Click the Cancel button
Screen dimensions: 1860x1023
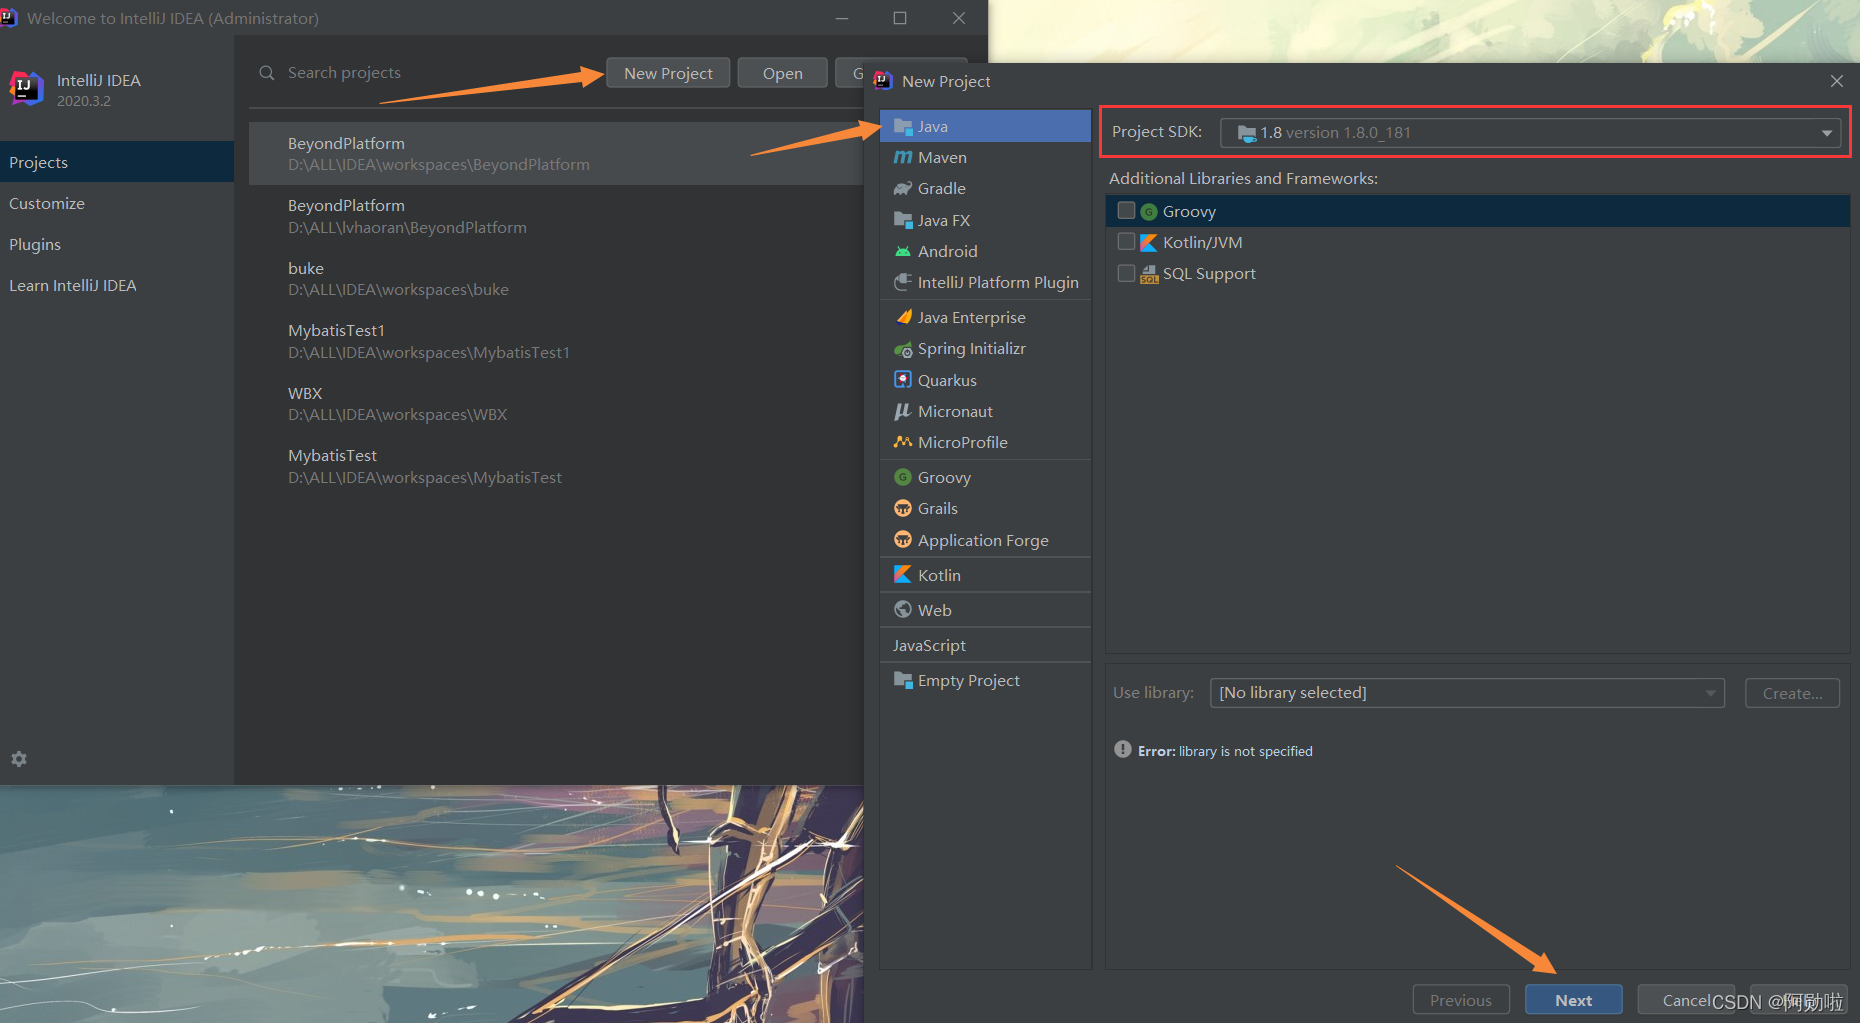[x=1686, y=1000]
